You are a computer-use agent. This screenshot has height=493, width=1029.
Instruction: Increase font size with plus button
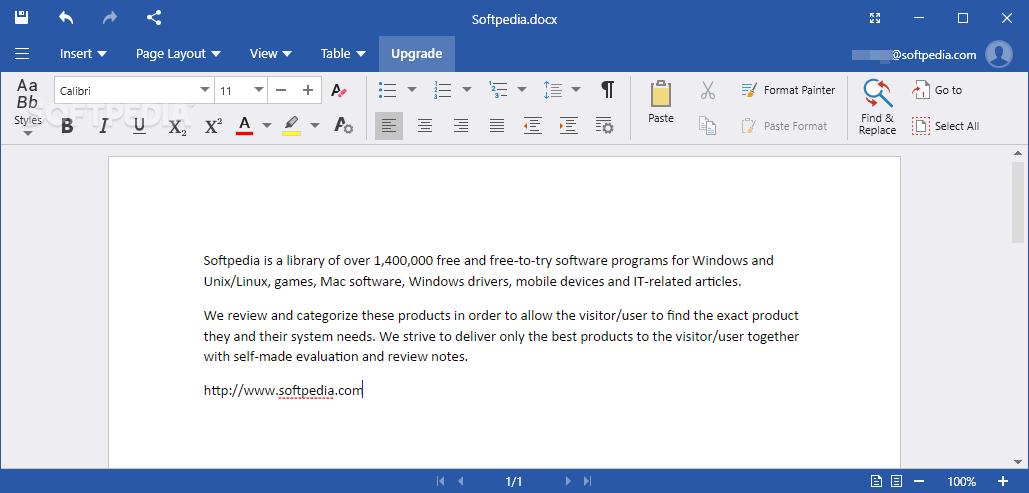click(x=308, y=91)
